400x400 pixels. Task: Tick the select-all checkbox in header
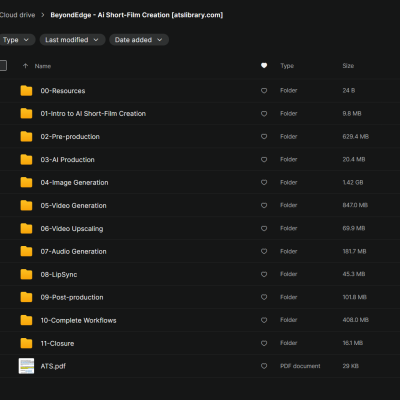coord(3,65)
